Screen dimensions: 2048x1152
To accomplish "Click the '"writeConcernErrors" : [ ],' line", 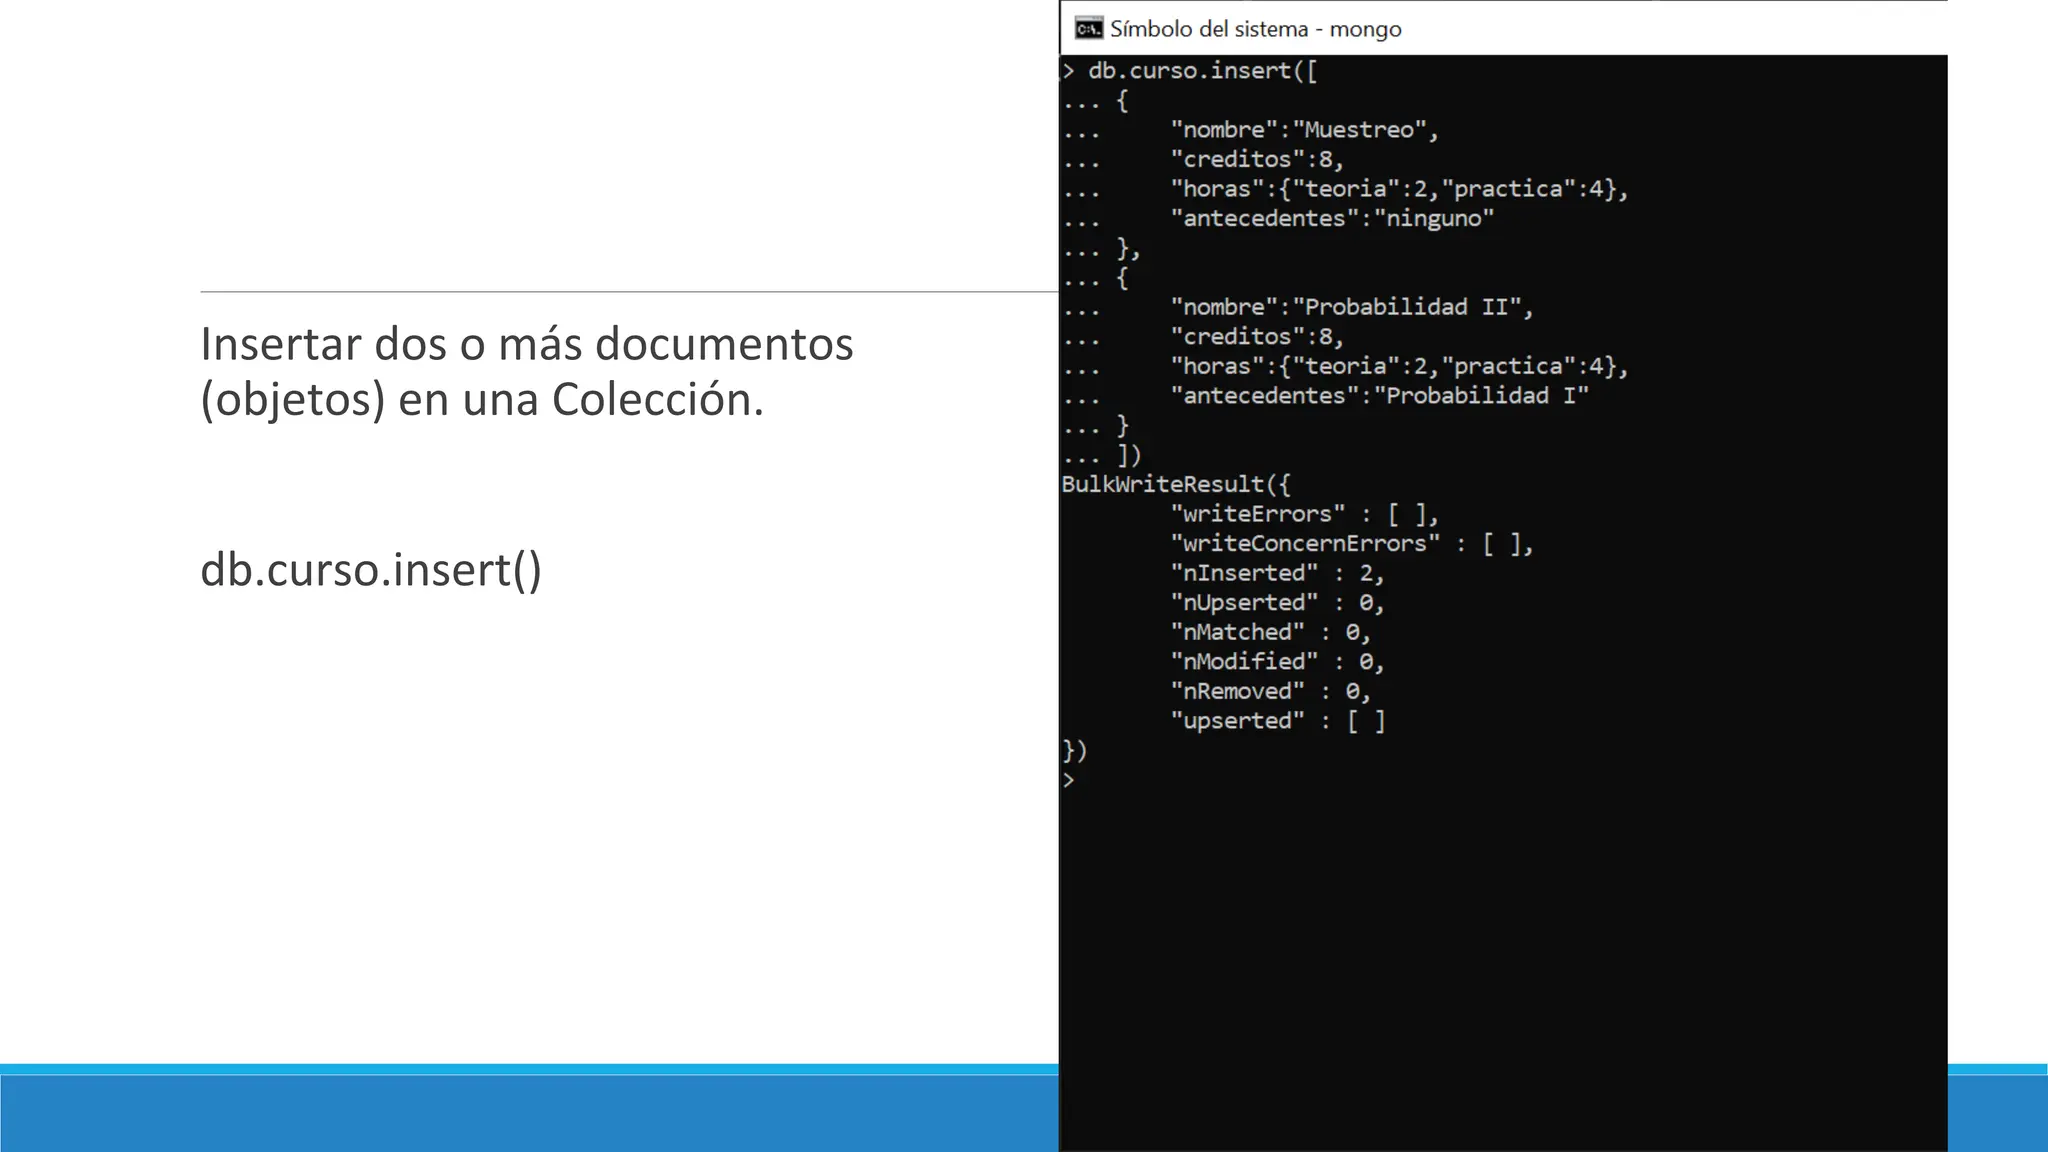I will coord(1352,544).
